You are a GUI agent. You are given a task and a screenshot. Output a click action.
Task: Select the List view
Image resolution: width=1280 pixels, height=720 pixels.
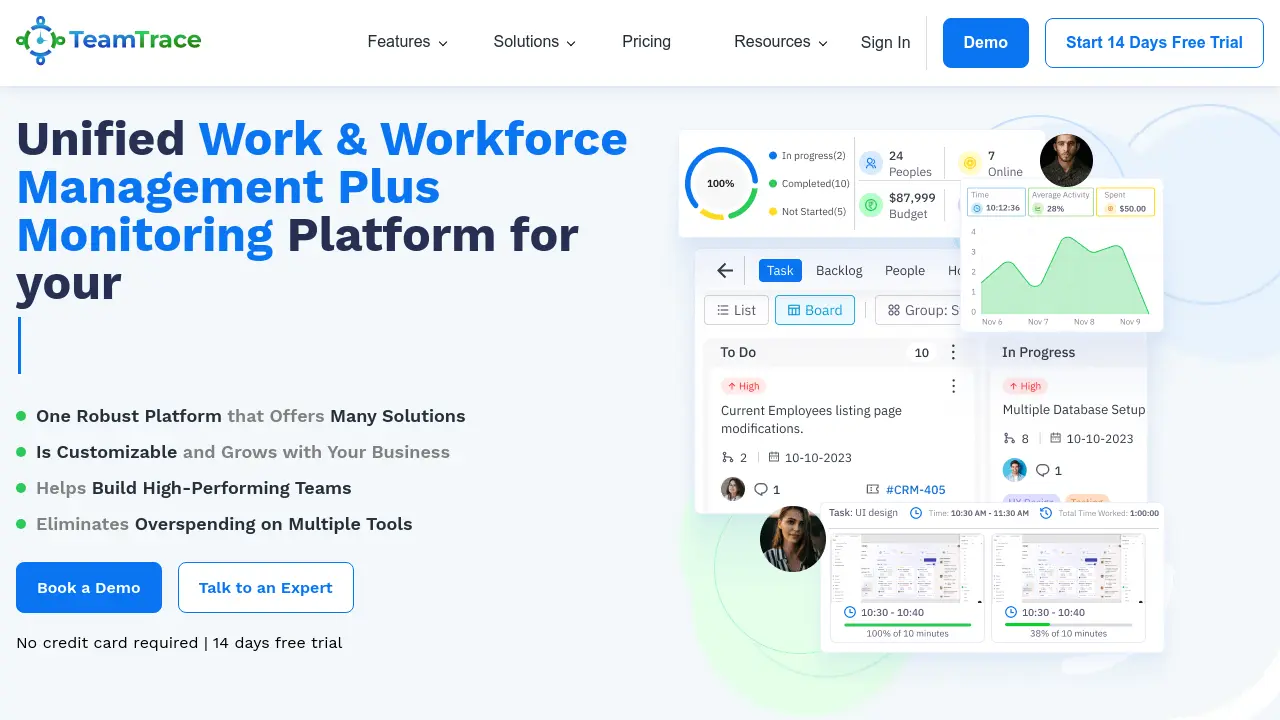(x=736, y=310)
